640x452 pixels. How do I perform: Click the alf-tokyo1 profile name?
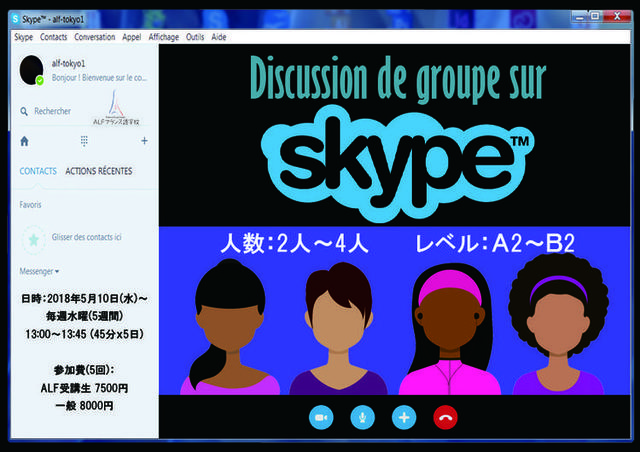[68, 64]
